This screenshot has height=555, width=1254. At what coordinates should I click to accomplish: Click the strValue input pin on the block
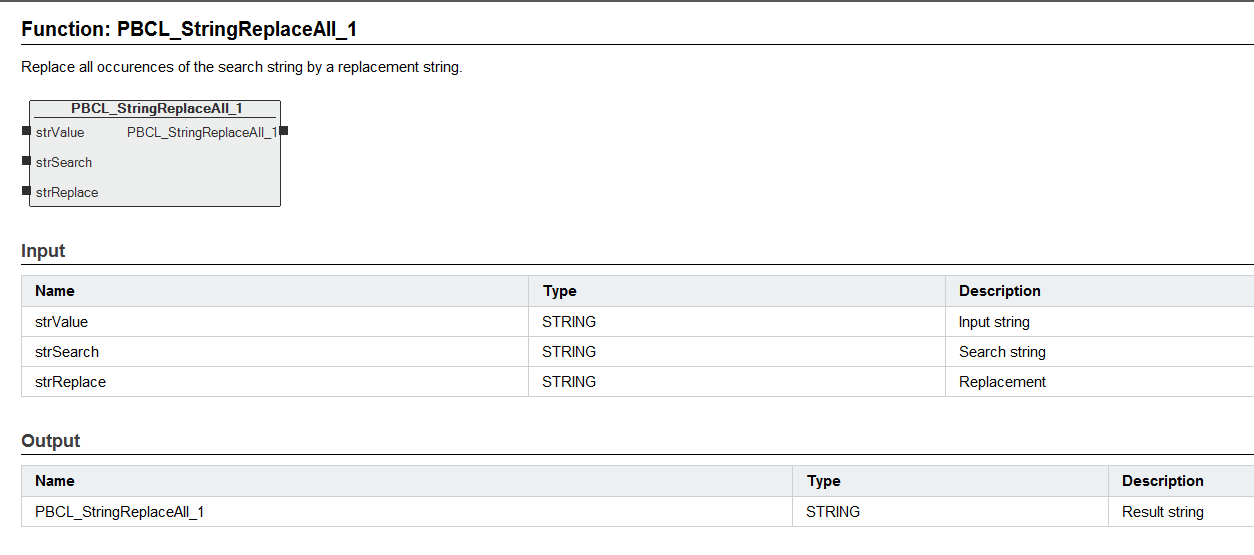tap(25, 132)
